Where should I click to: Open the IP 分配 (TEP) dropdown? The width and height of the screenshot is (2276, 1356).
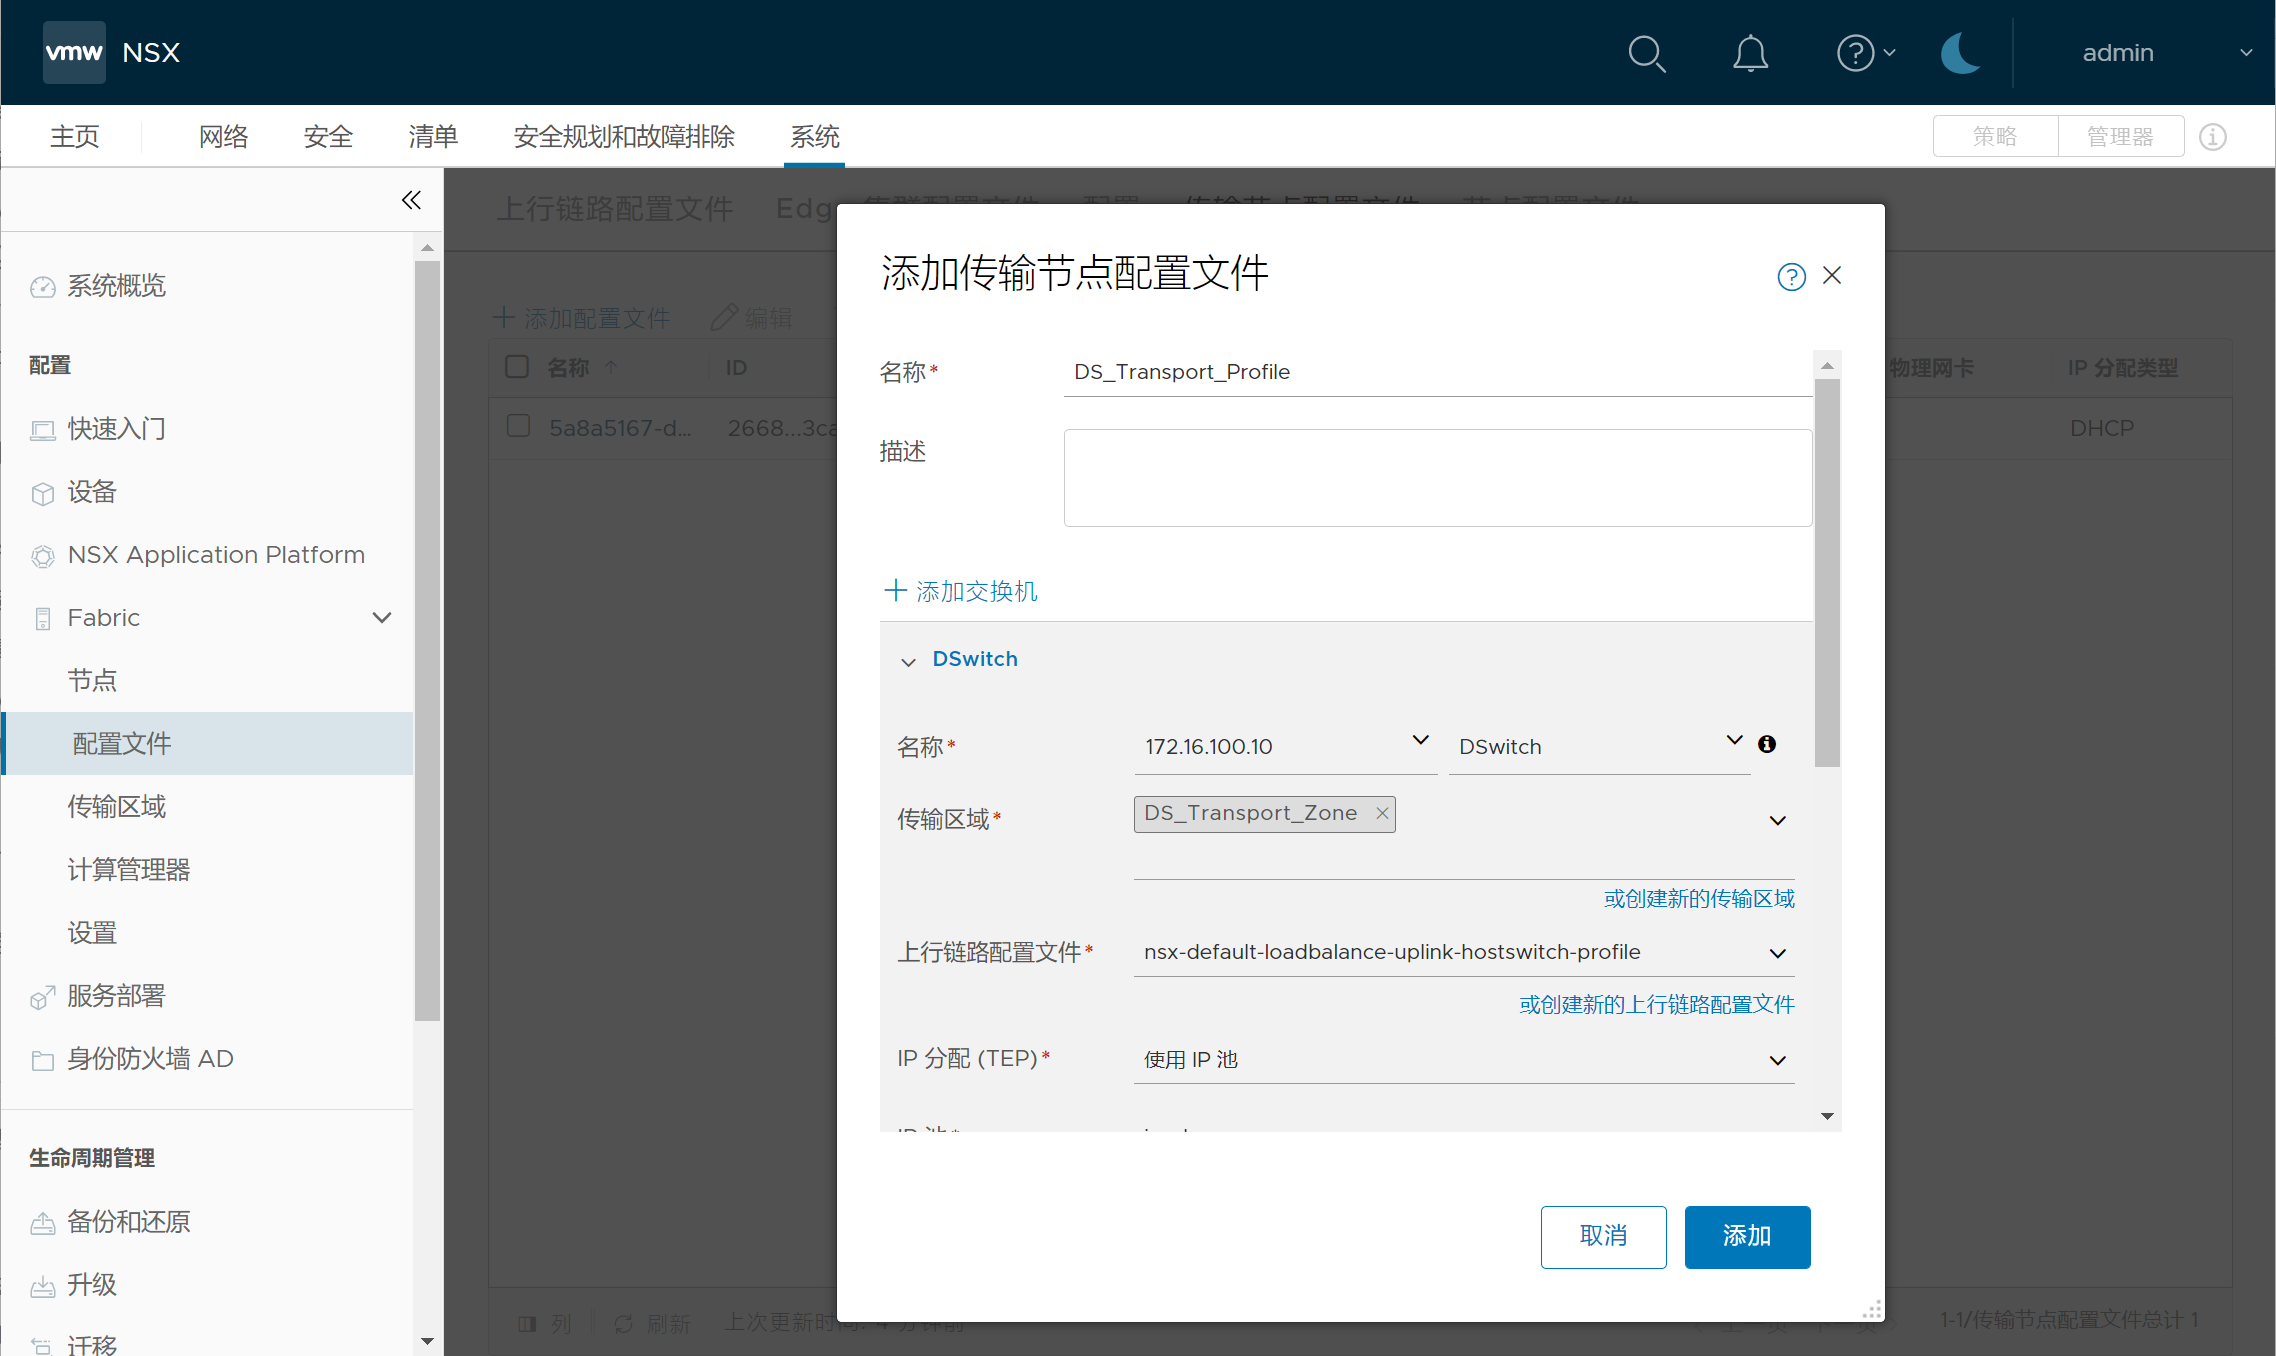[1777, 1060]
